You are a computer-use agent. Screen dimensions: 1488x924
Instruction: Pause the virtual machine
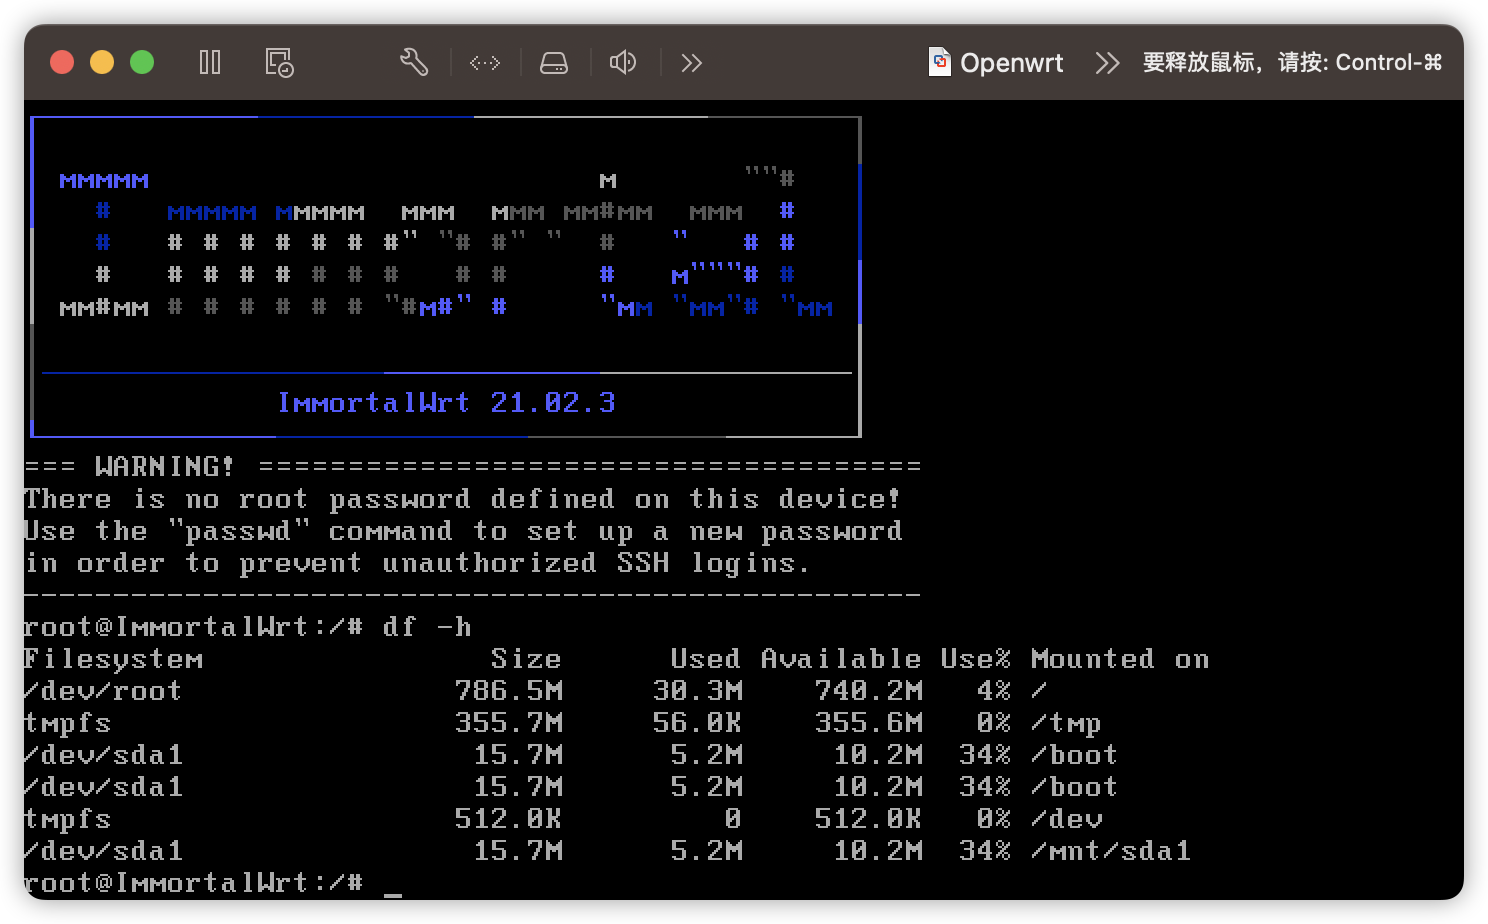pyautogui.click(x=209, y=63)
